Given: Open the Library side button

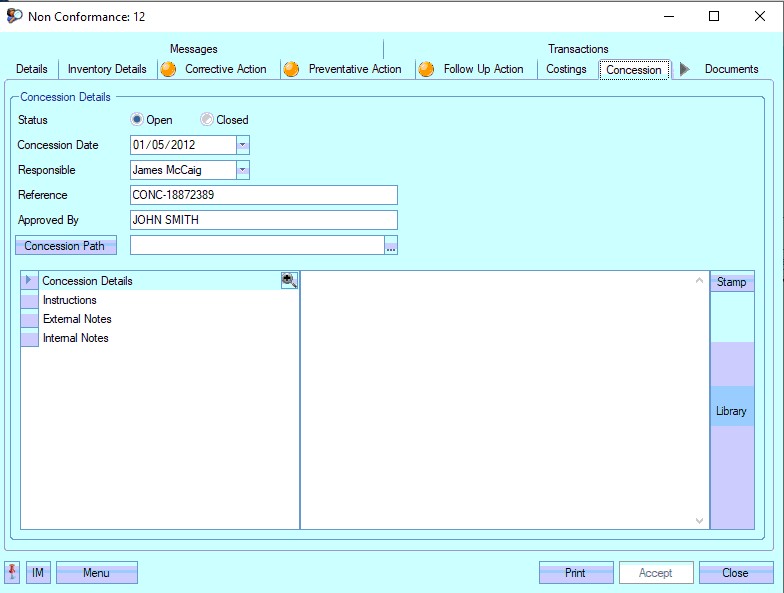Looking at the screenshot, I should [731, 411].
